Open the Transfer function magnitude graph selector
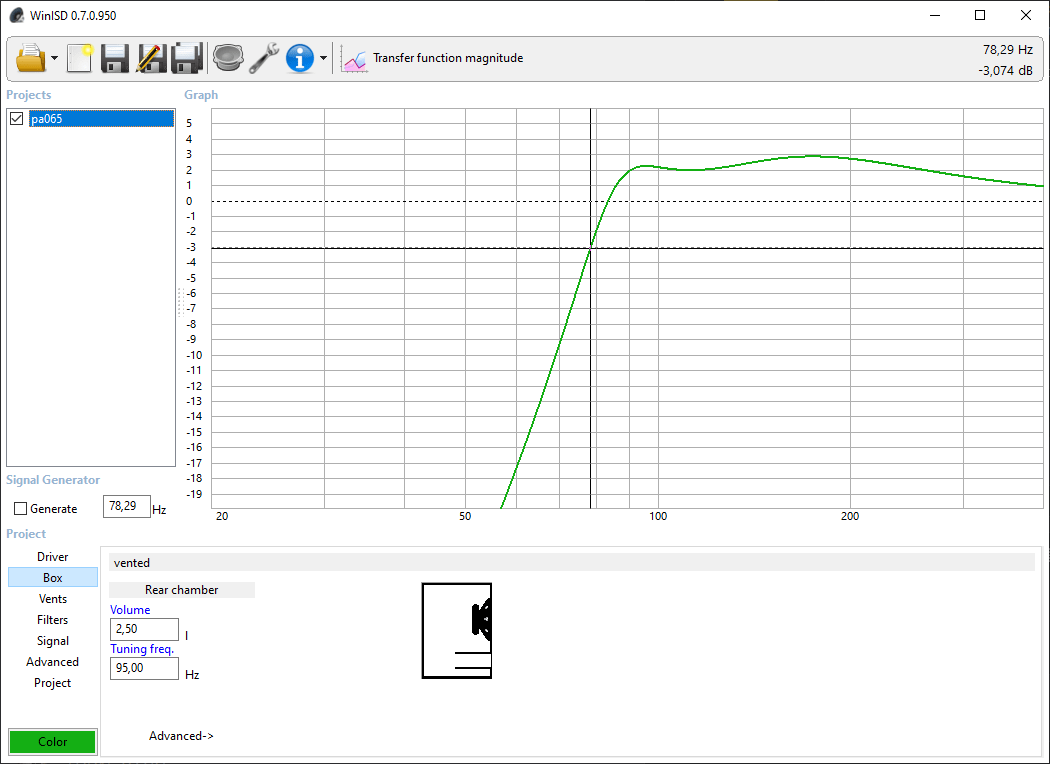This screenshot has width=1050, height=764. (x=448, y=58)
